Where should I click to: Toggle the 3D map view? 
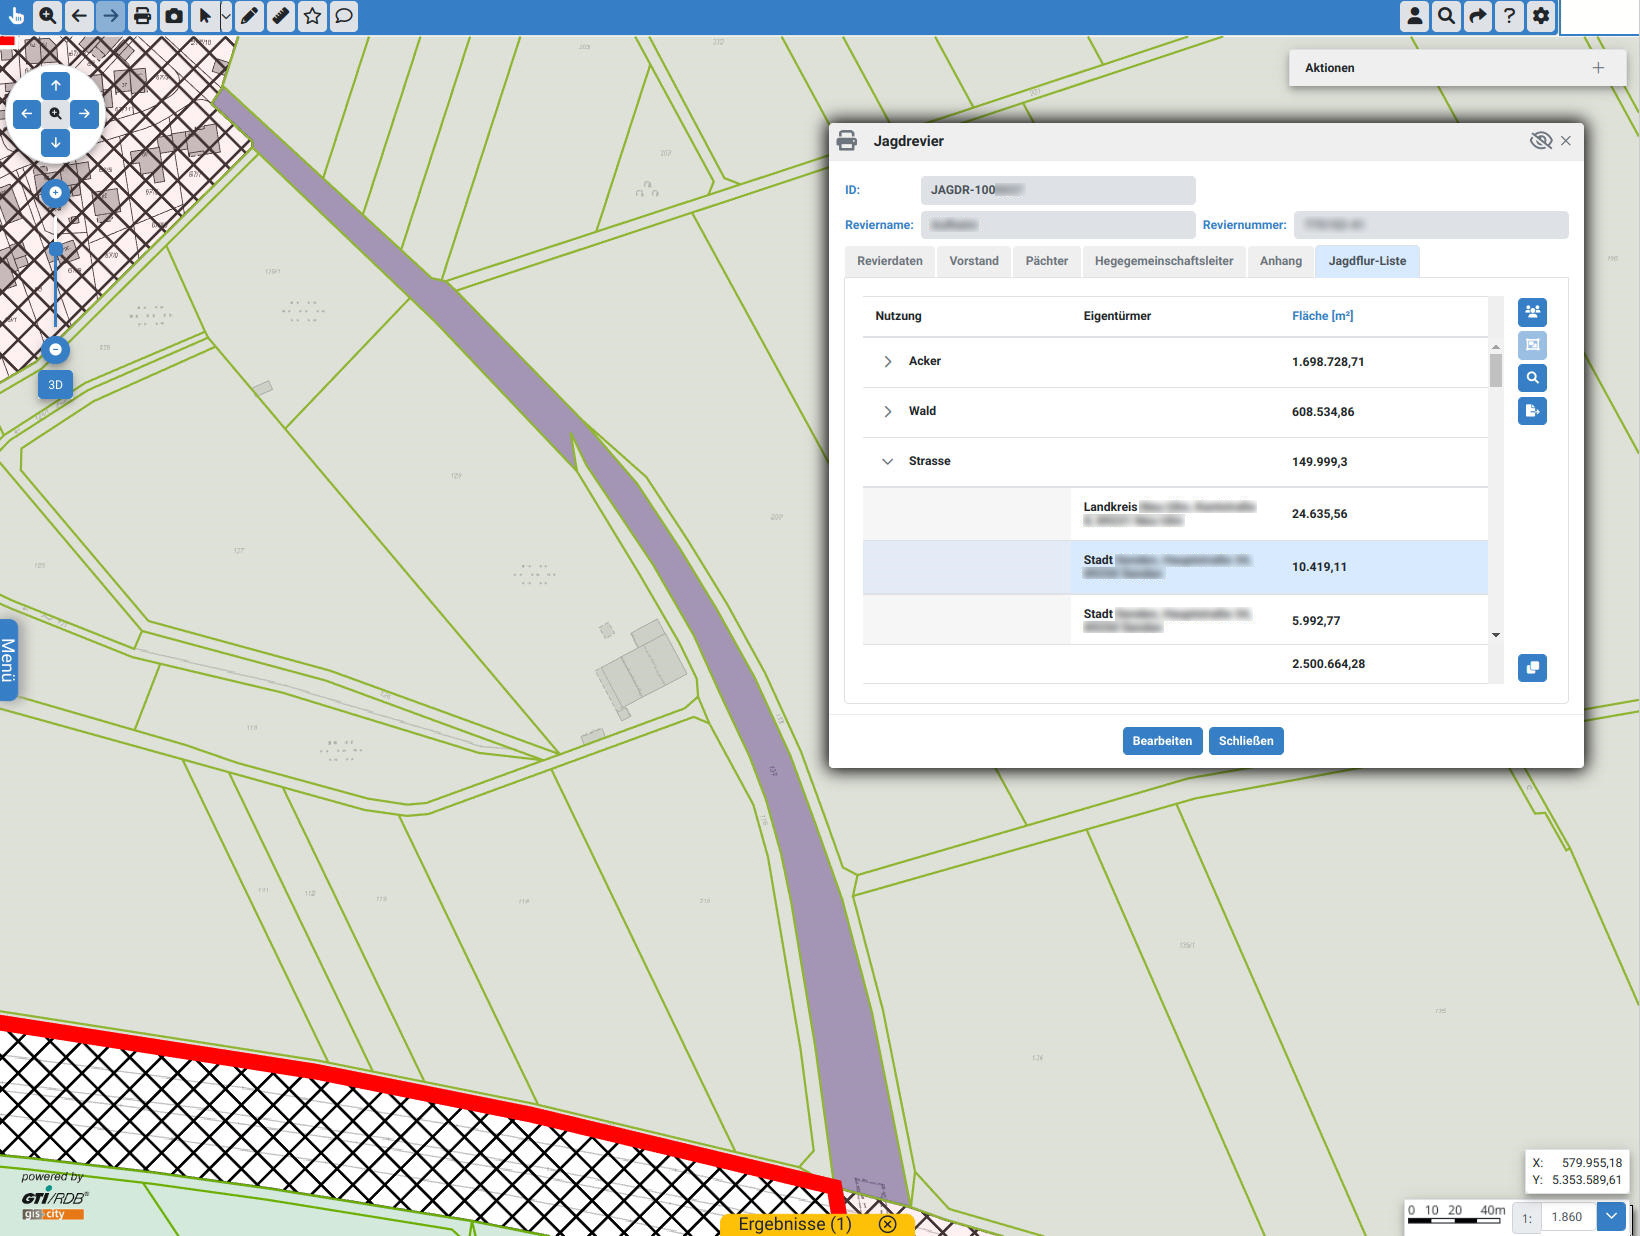coord(55,385)
